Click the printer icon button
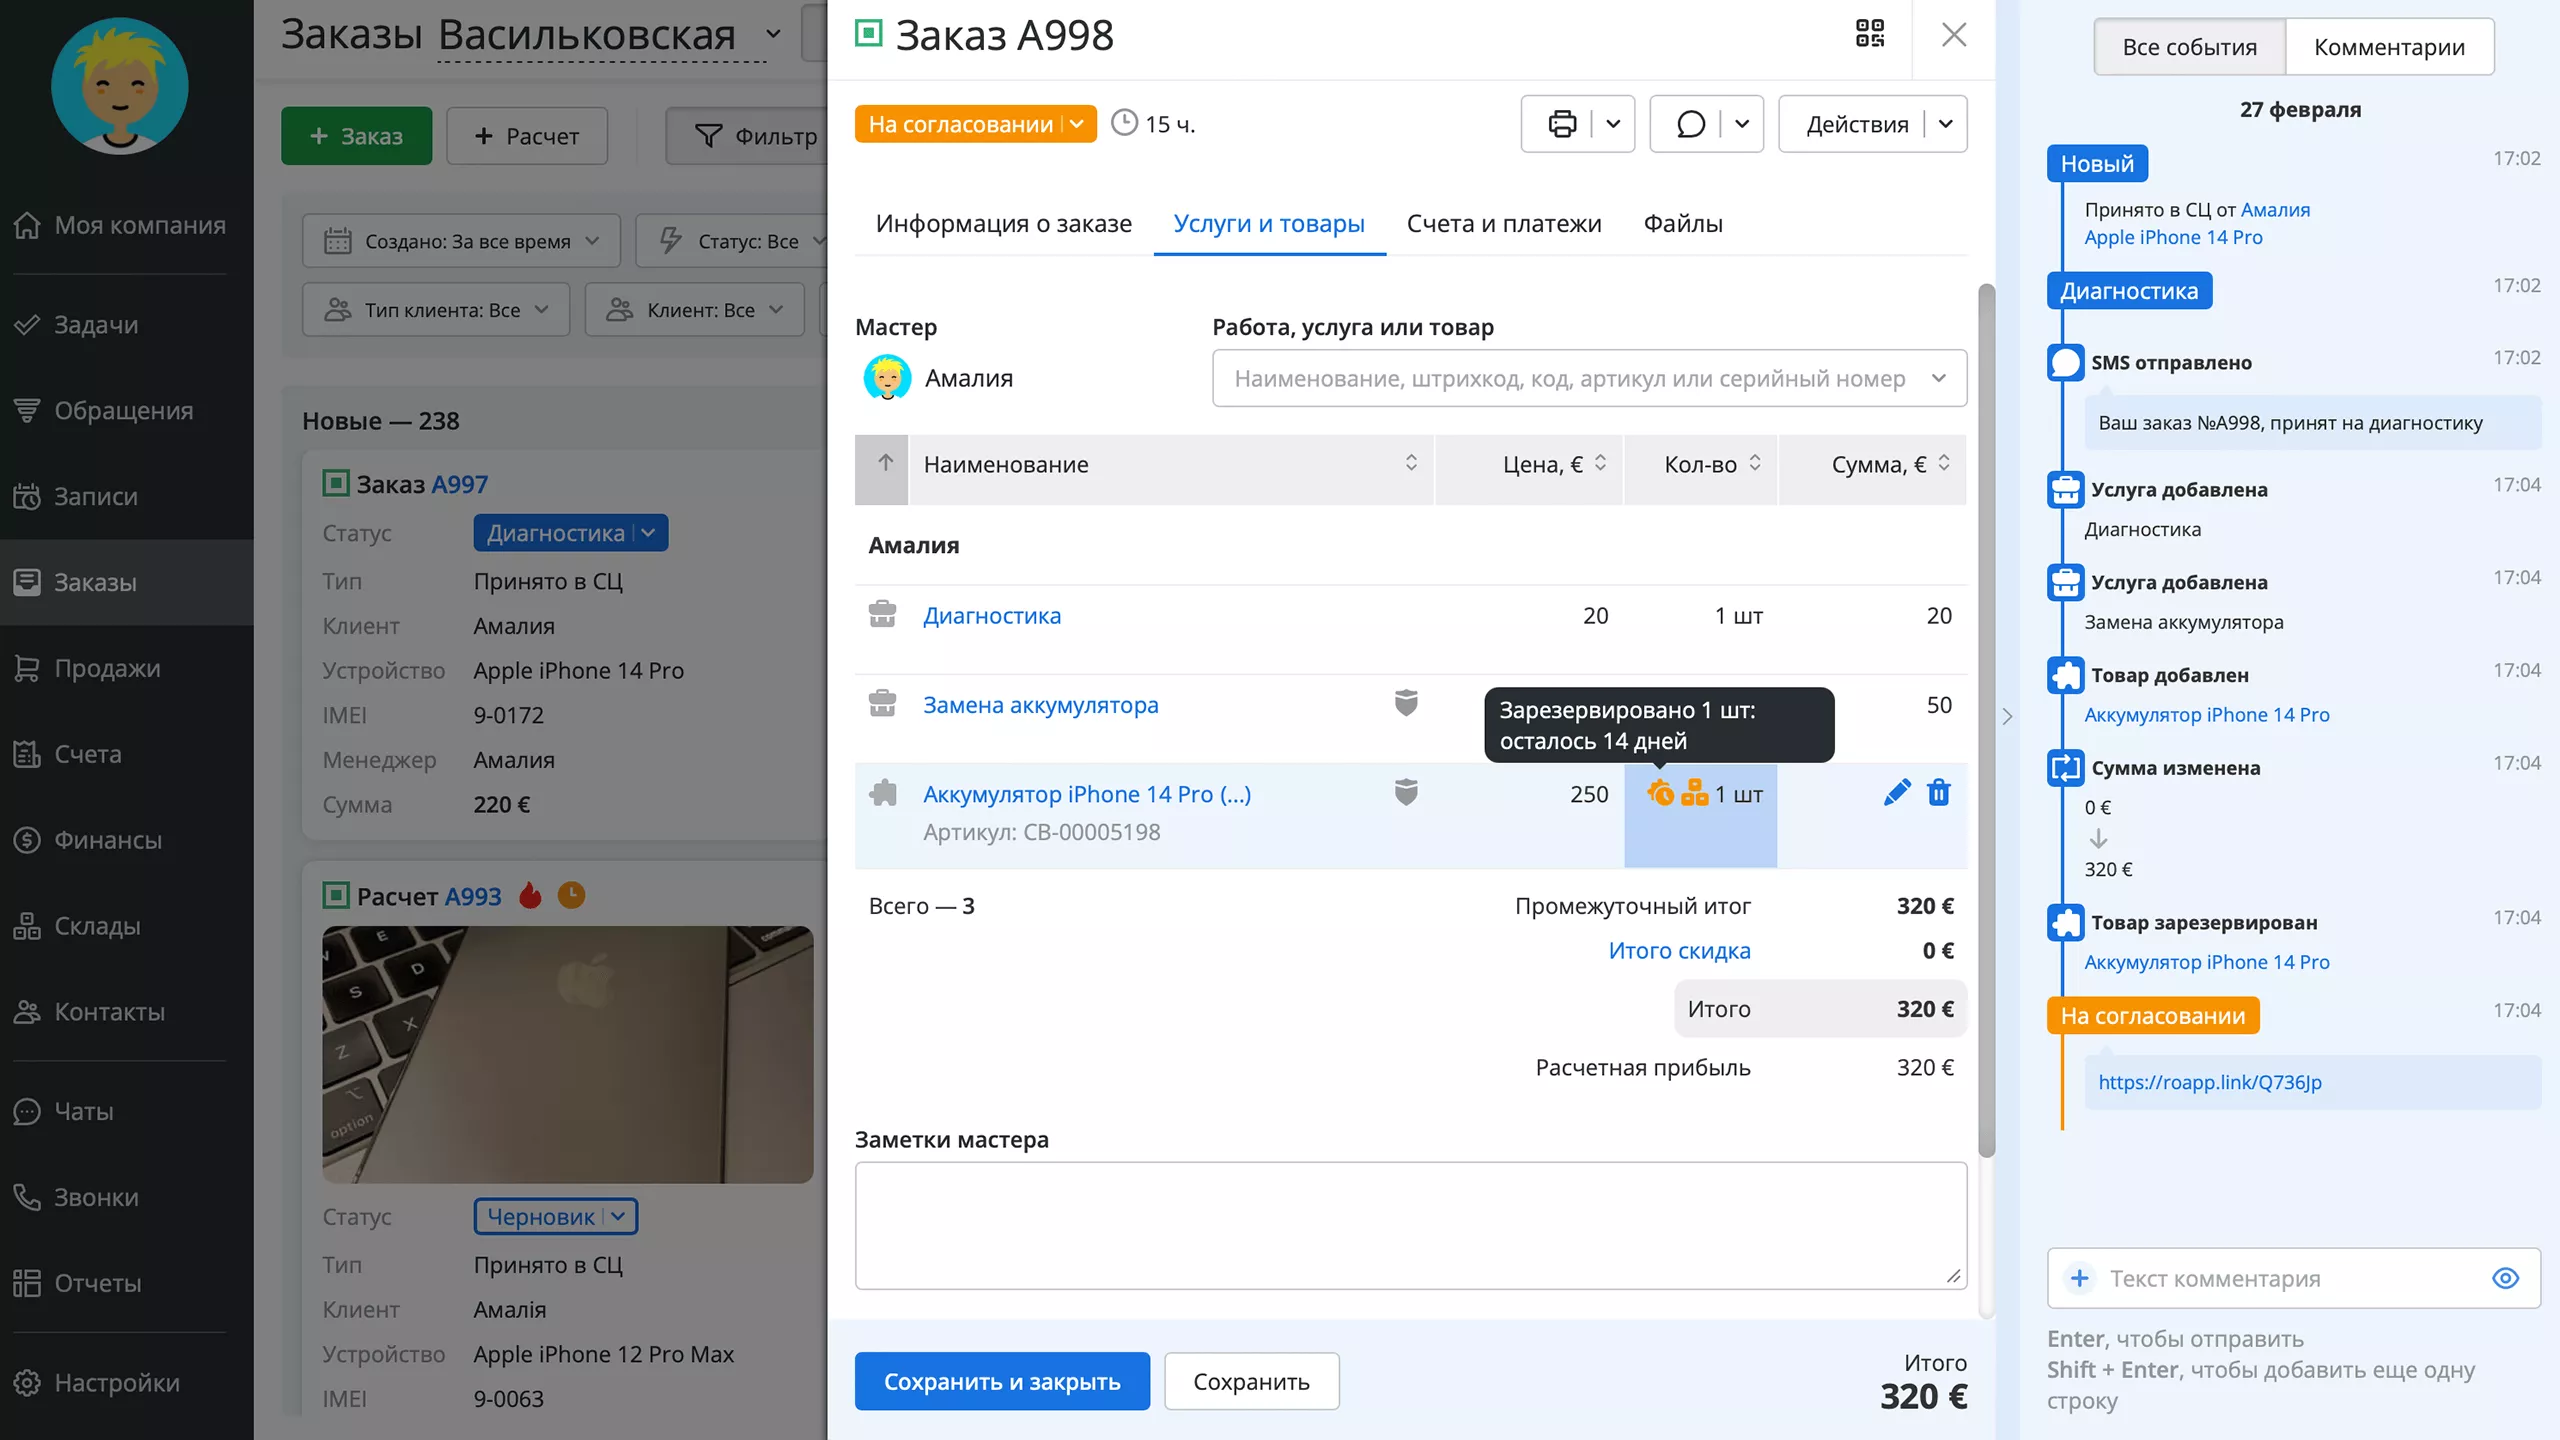This screenshot has width=2560, height=1440. coord(1561,124)
